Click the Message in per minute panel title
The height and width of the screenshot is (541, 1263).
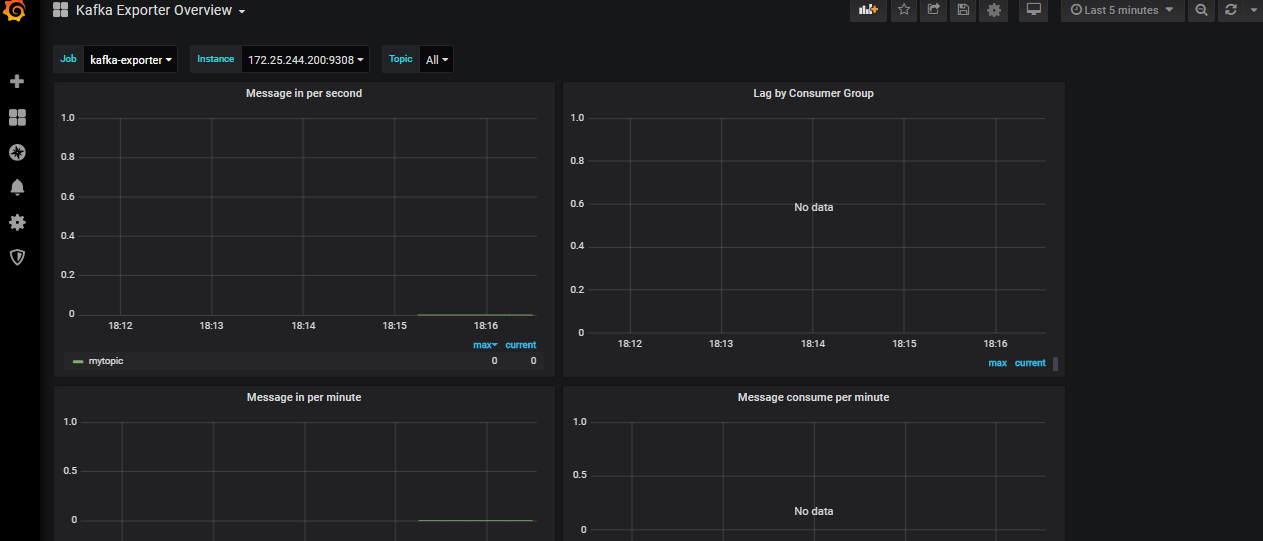[x=304, y=397]
